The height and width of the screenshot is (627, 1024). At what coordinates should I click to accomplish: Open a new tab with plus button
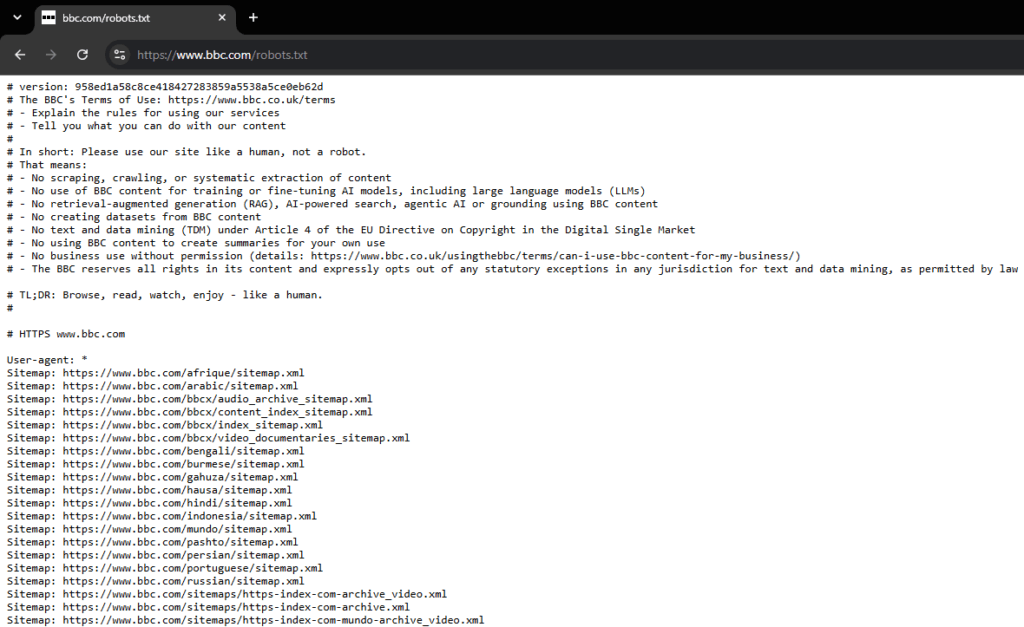click(253, 18)
